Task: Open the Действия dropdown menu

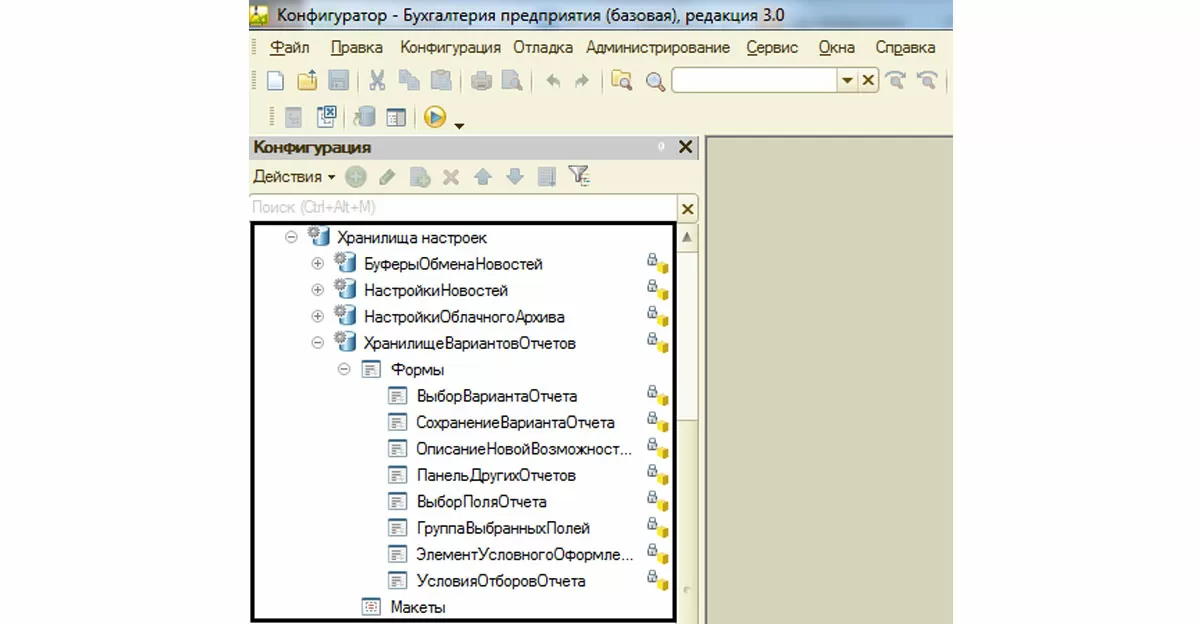Action: coord(294,177)
